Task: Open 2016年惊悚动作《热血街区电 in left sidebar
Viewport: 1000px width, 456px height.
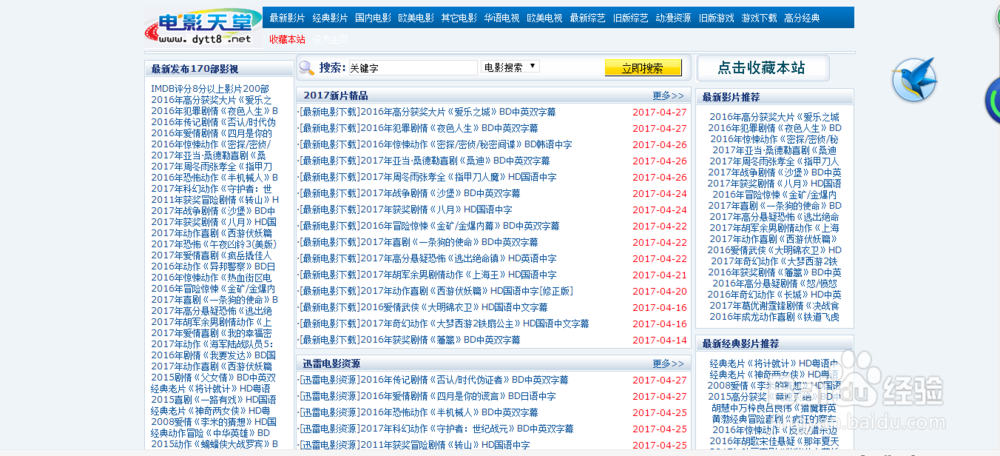Action: (x=211, y=277)
